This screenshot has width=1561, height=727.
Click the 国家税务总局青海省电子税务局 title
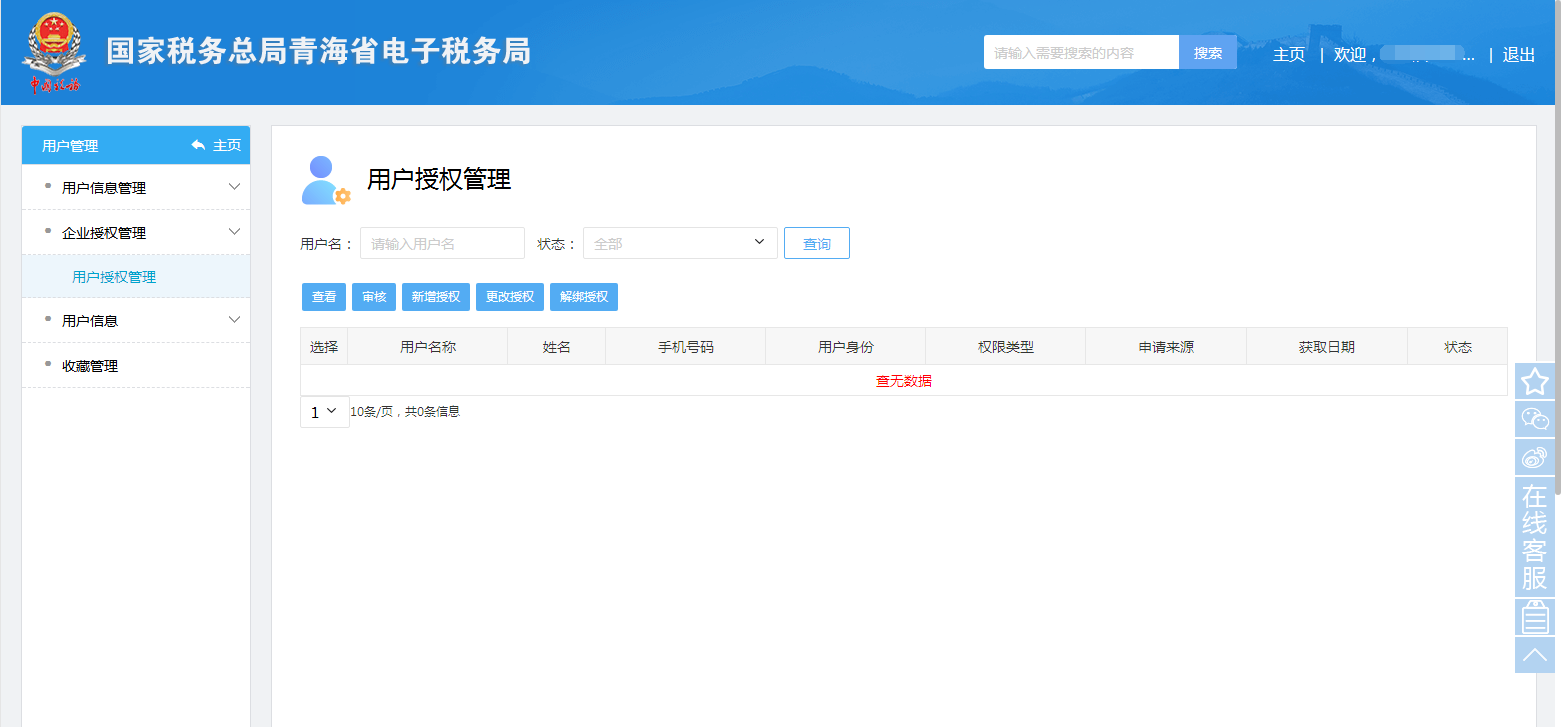tap(319, 51)
